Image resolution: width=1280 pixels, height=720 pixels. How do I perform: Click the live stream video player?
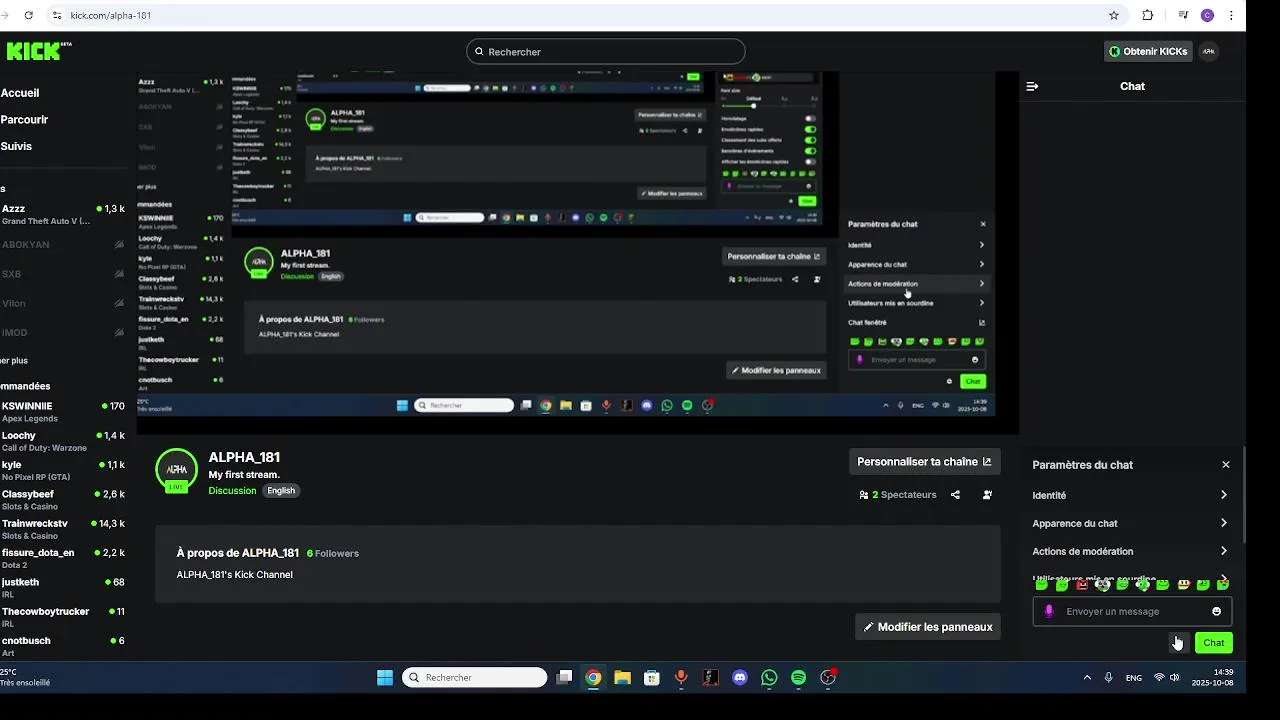coord(578,252)
